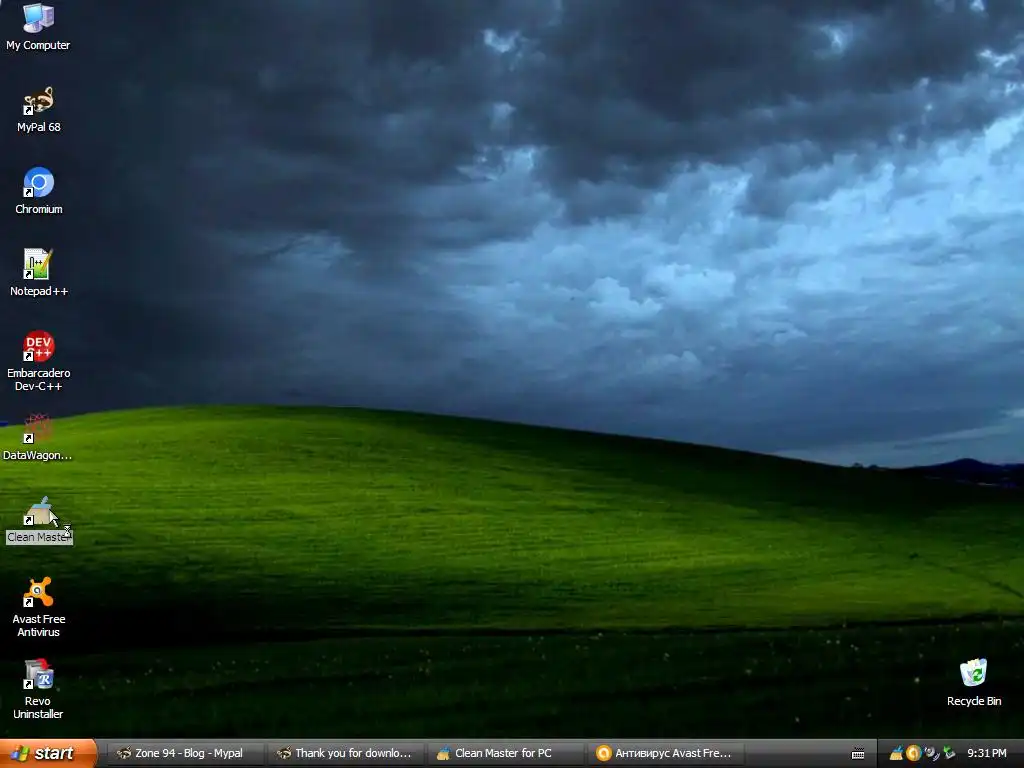Viewport: 1024px width, 768px height.
Task: Open the My Computer desktop icon
Action: click(38, 26)
